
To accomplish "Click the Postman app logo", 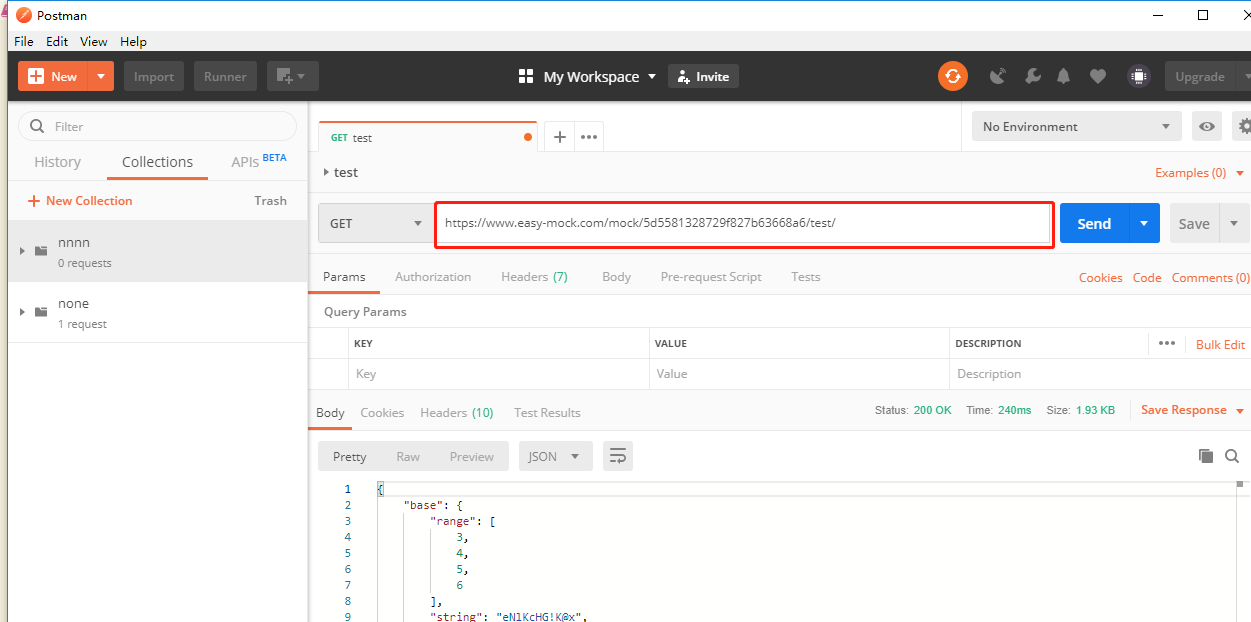I will click(23, 15).
